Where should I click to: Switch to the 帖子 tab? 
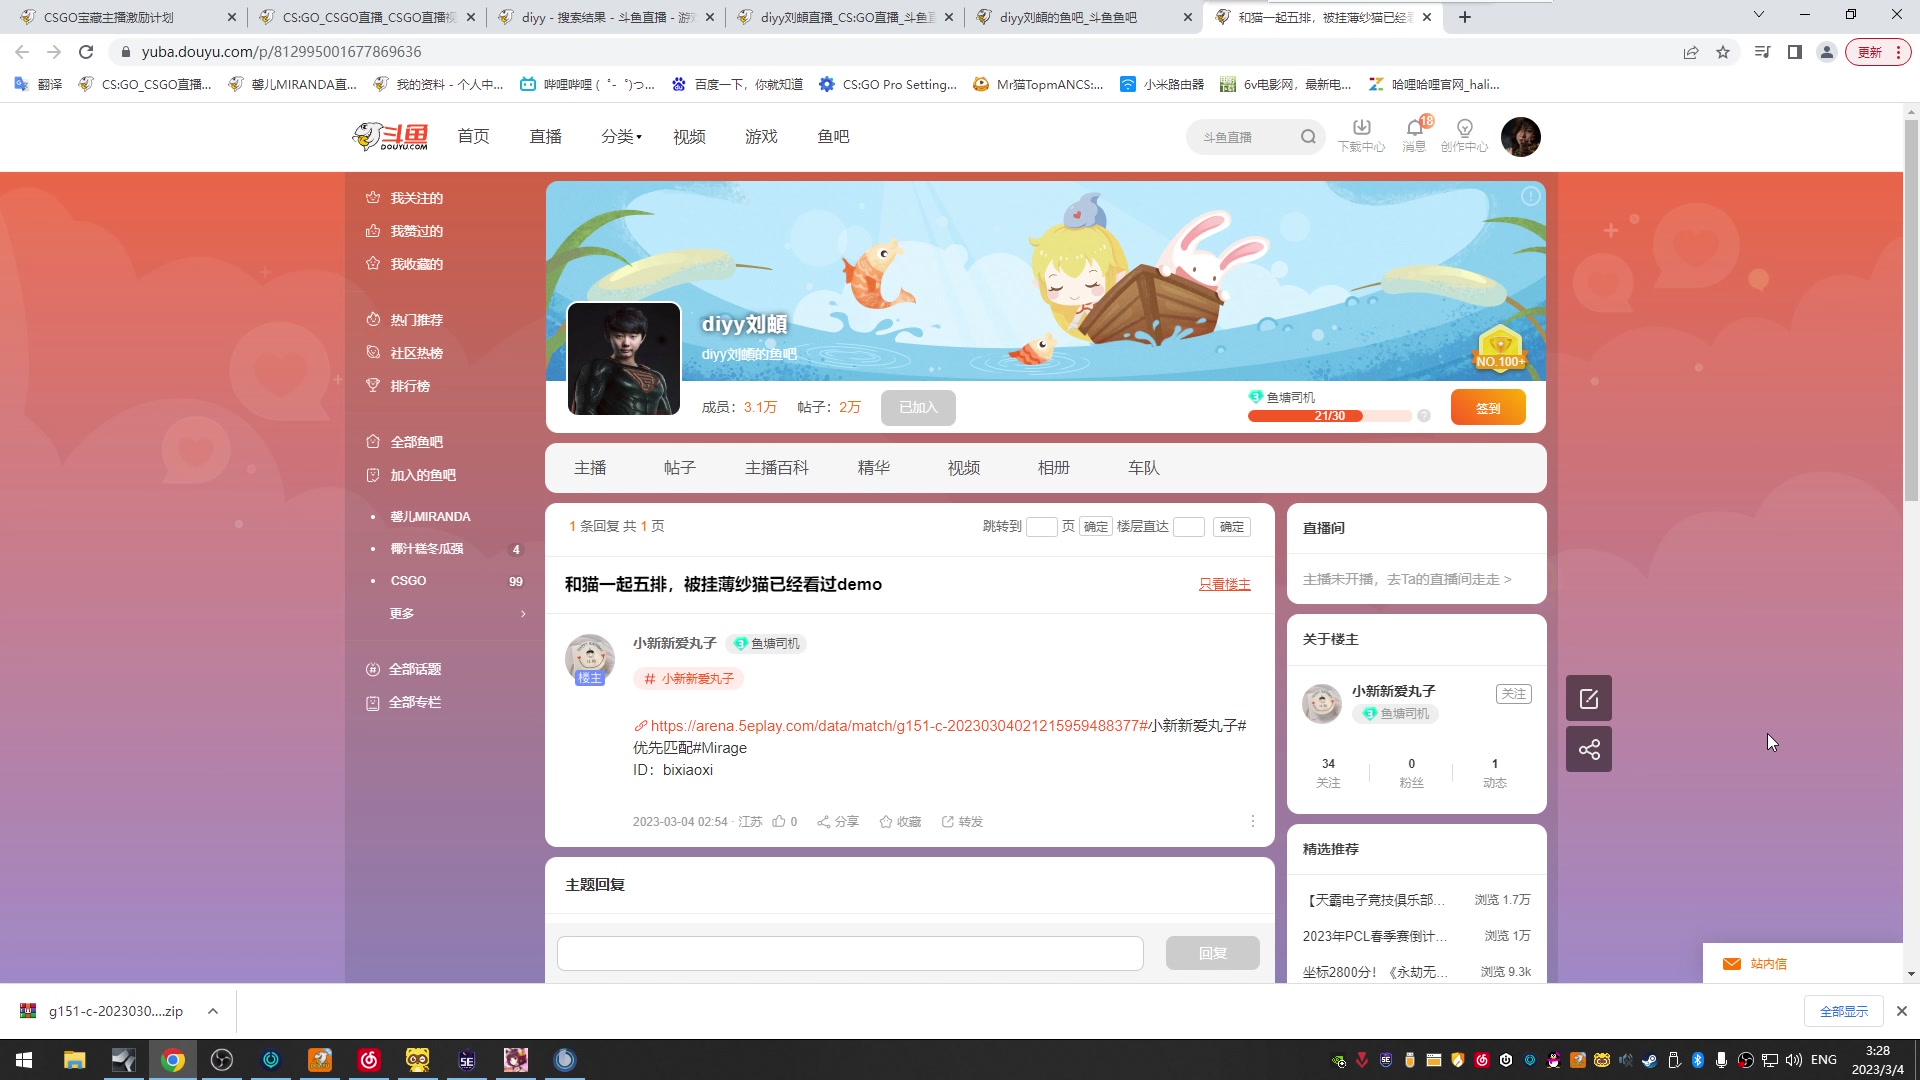[x=680, y=468]
